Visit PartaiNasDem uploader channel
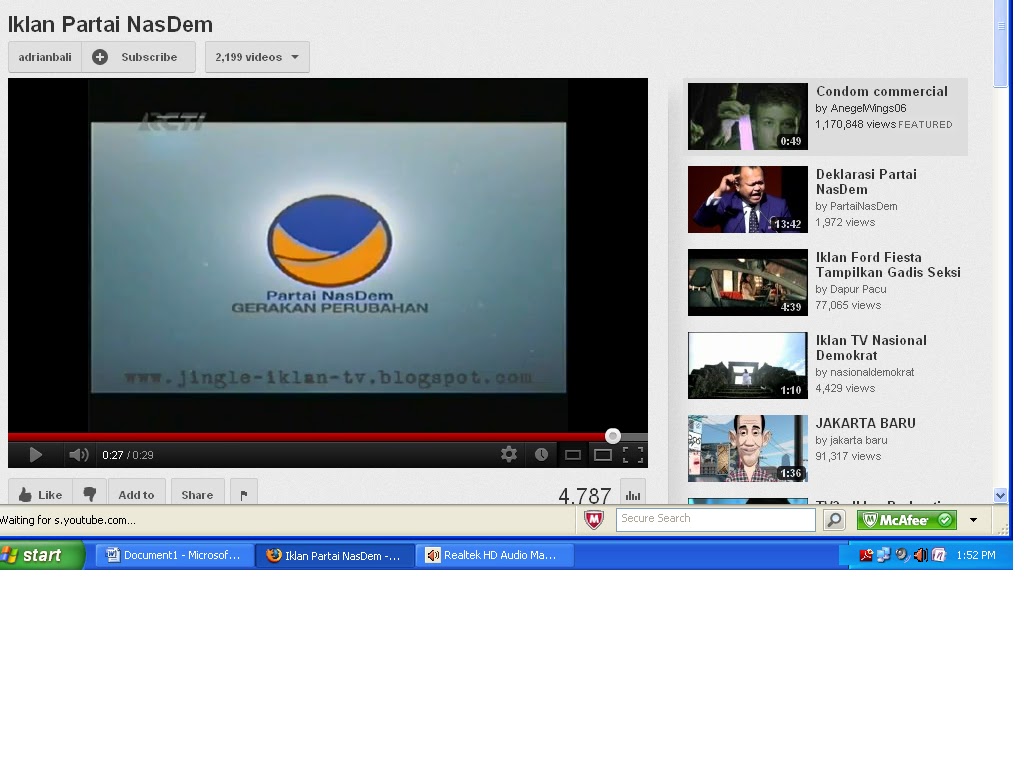This screenshot has width=1024, height=768. pyautogui.click(x=863, y=206)
